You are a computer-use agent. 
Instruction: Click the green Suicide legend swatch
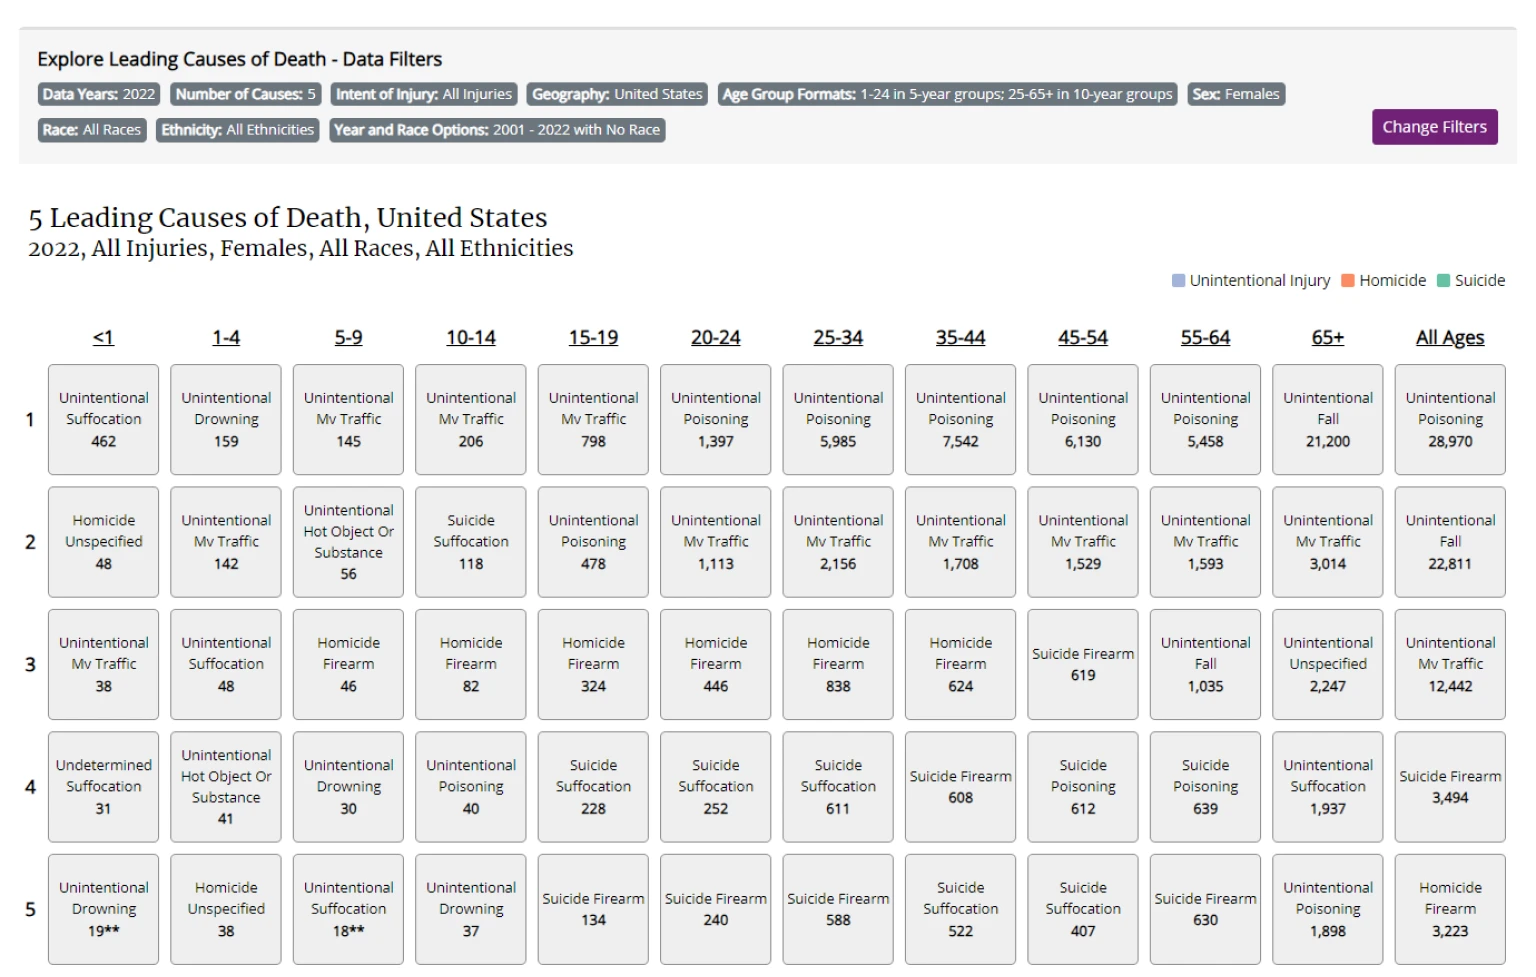1443,281
